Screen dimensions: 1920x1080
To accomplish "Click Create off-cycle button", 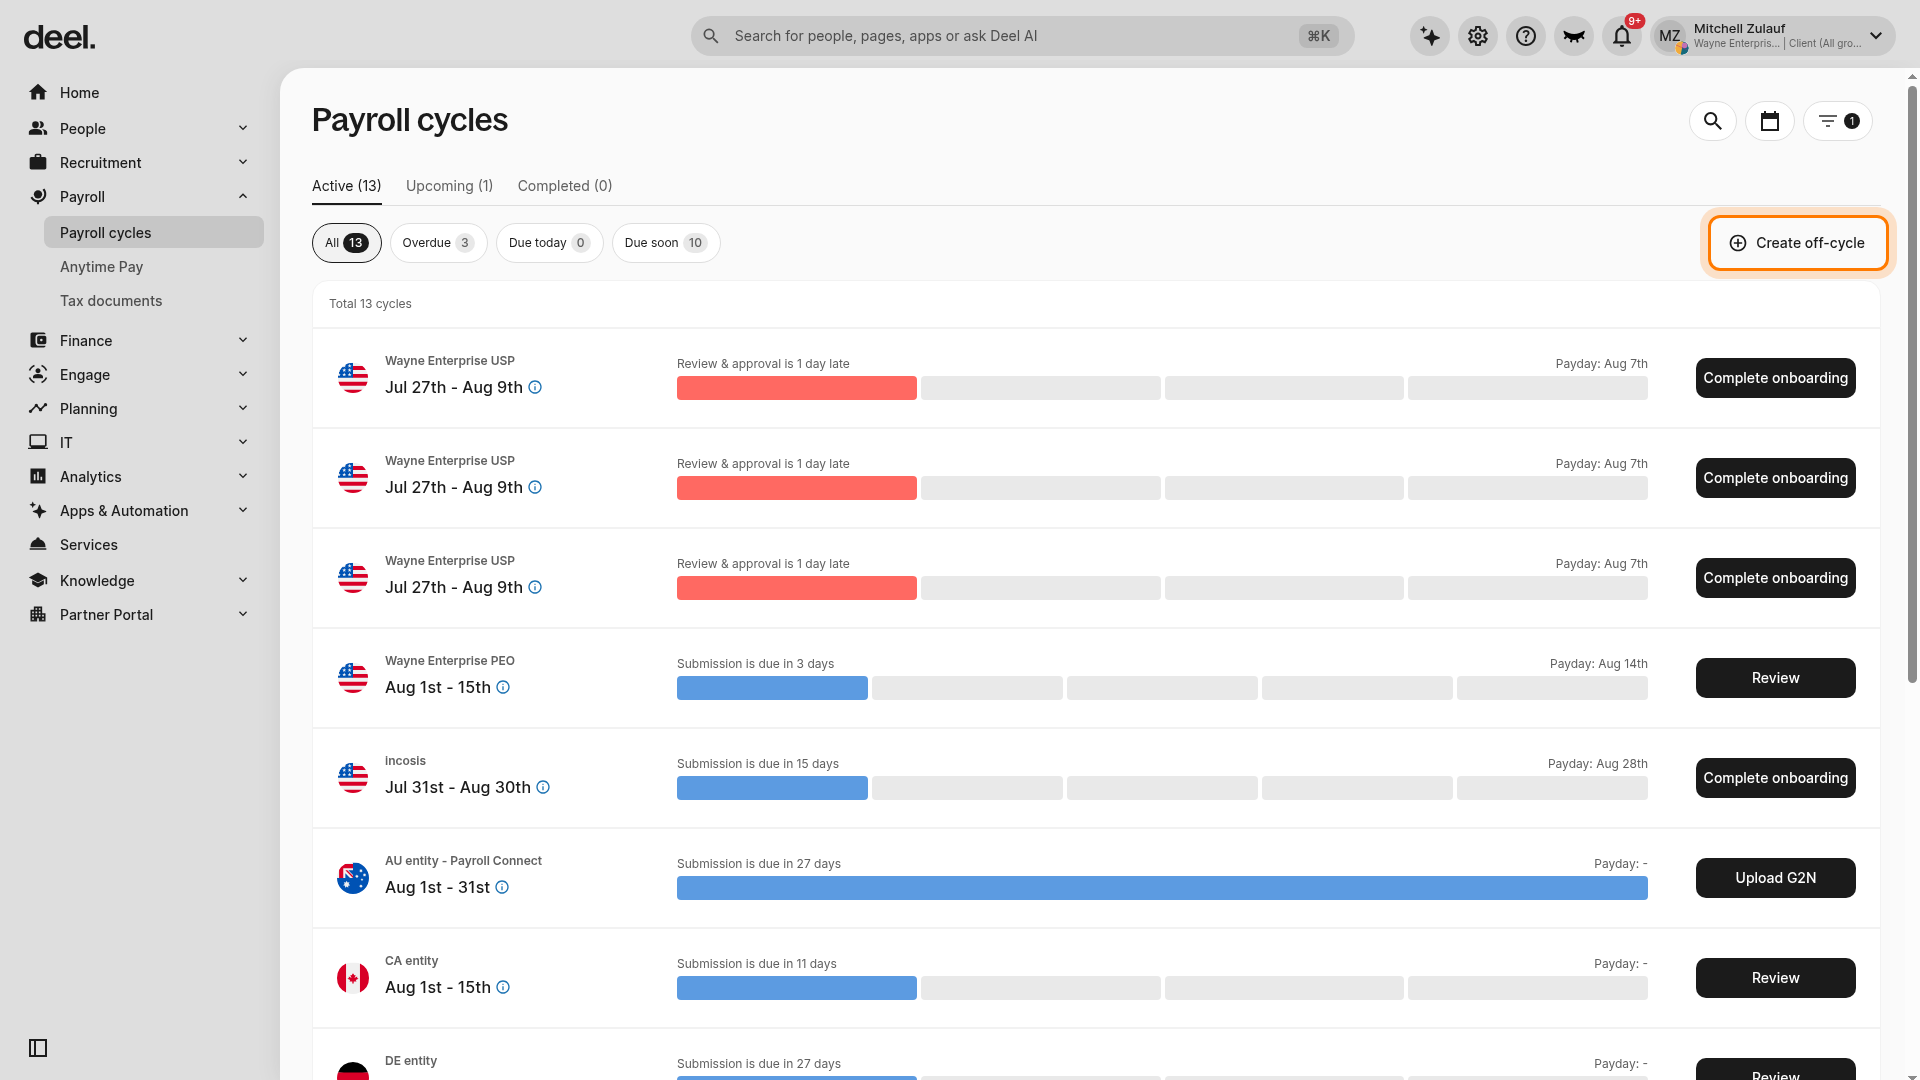I will 1797,243.
